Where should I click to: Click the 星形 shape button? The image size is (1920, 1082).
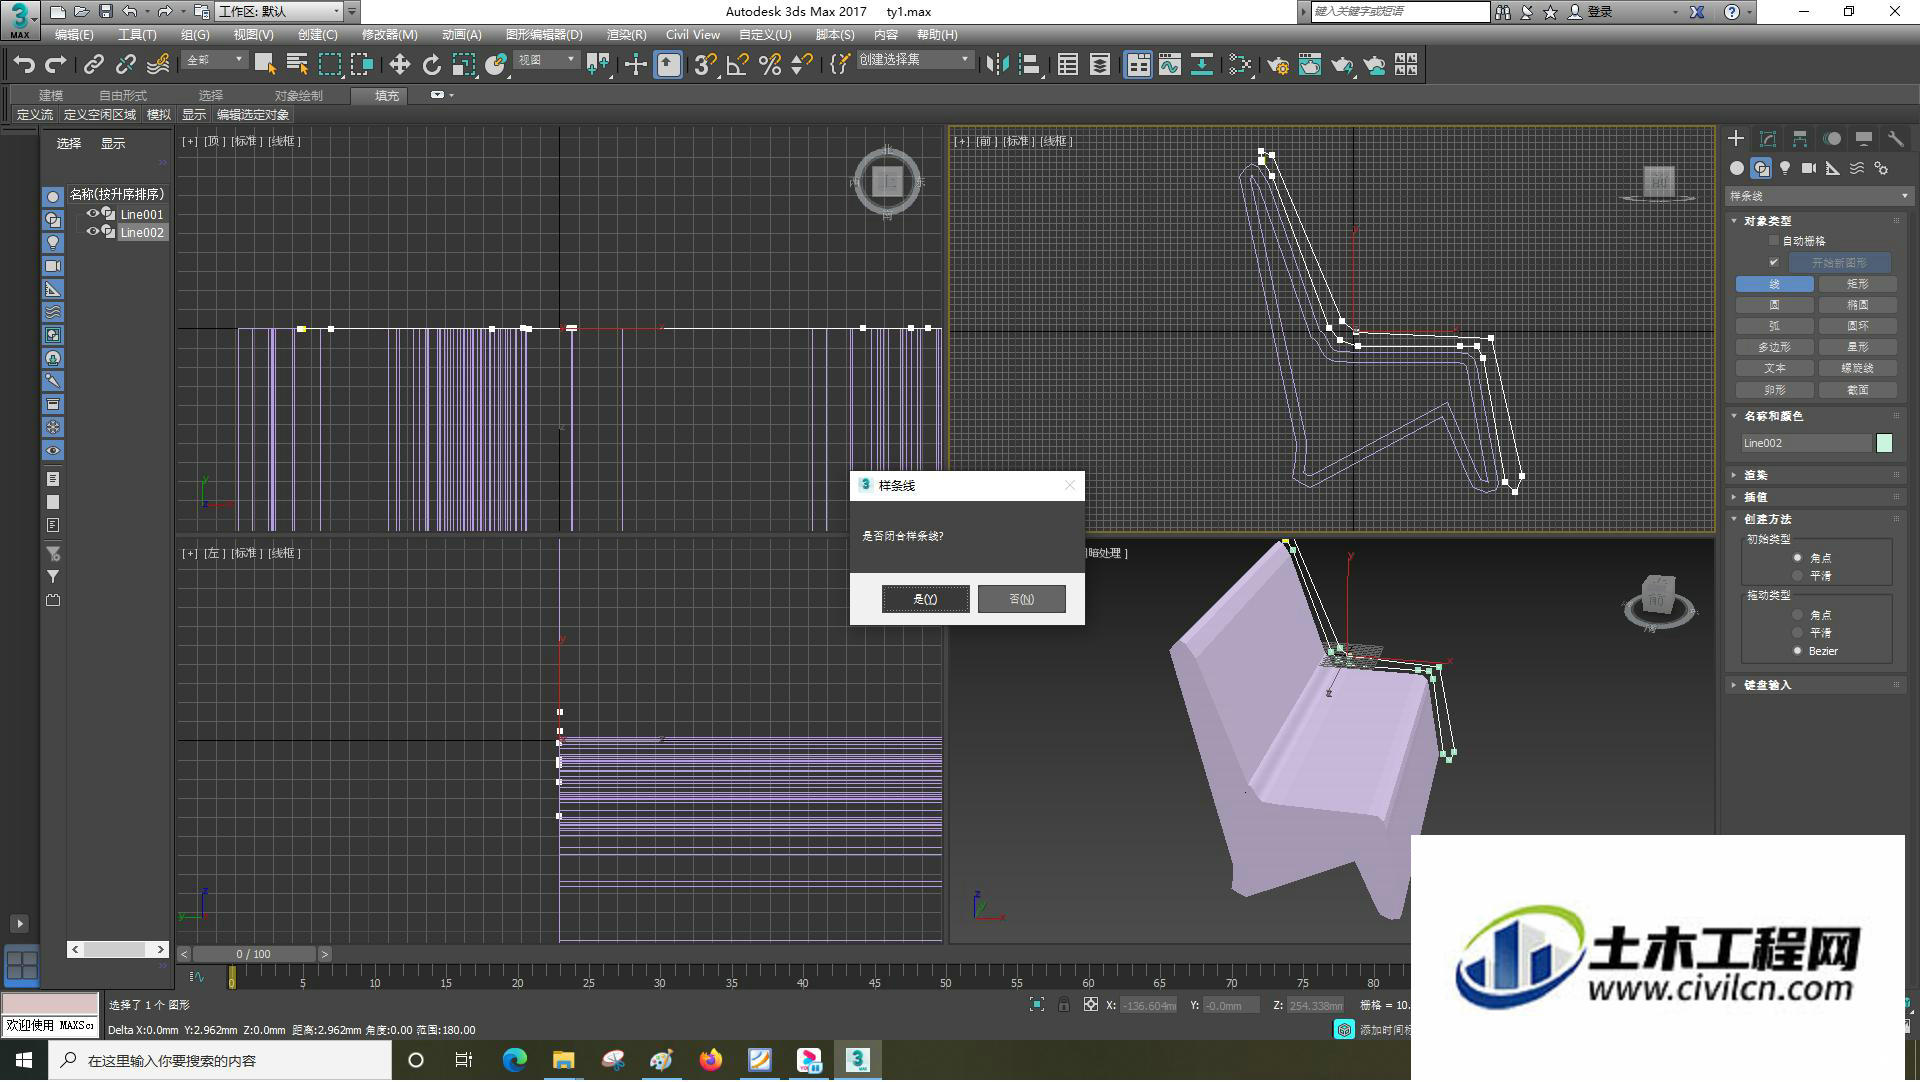pos(1858,347)
